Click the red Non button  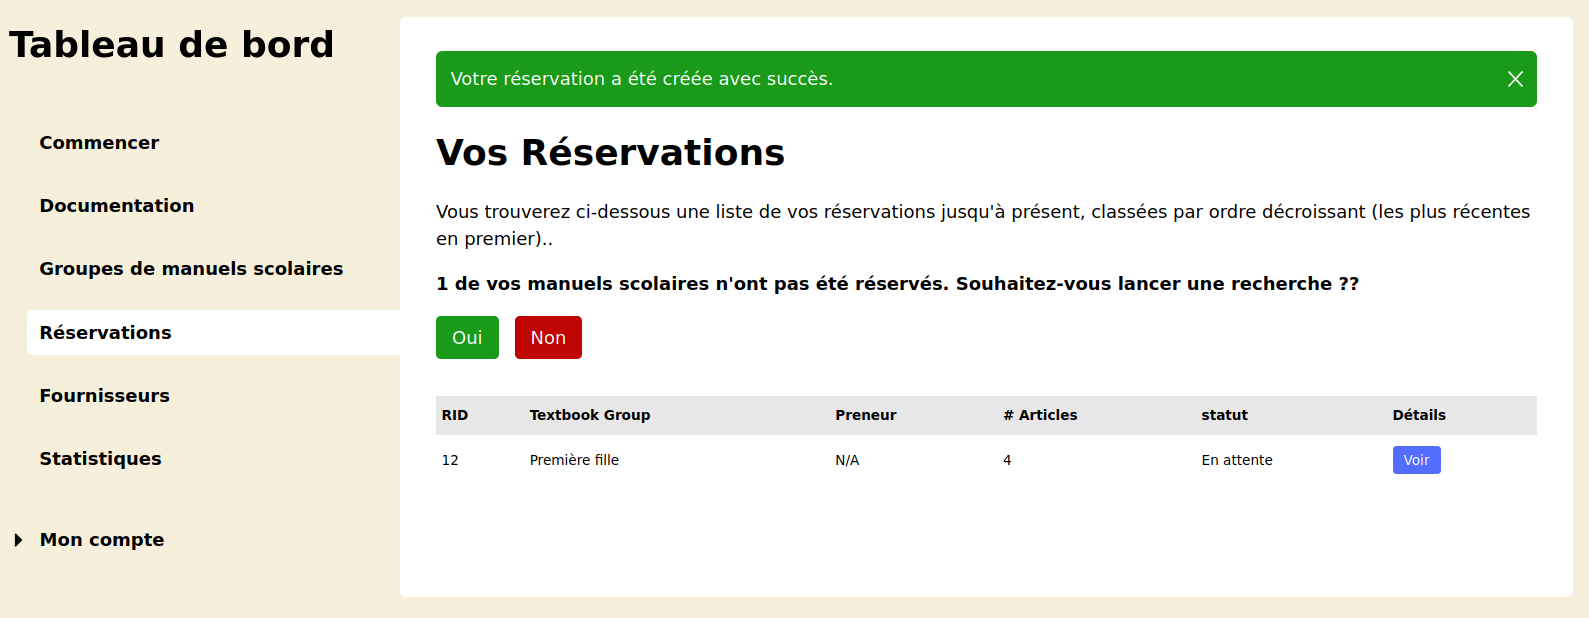pos(548,337)
